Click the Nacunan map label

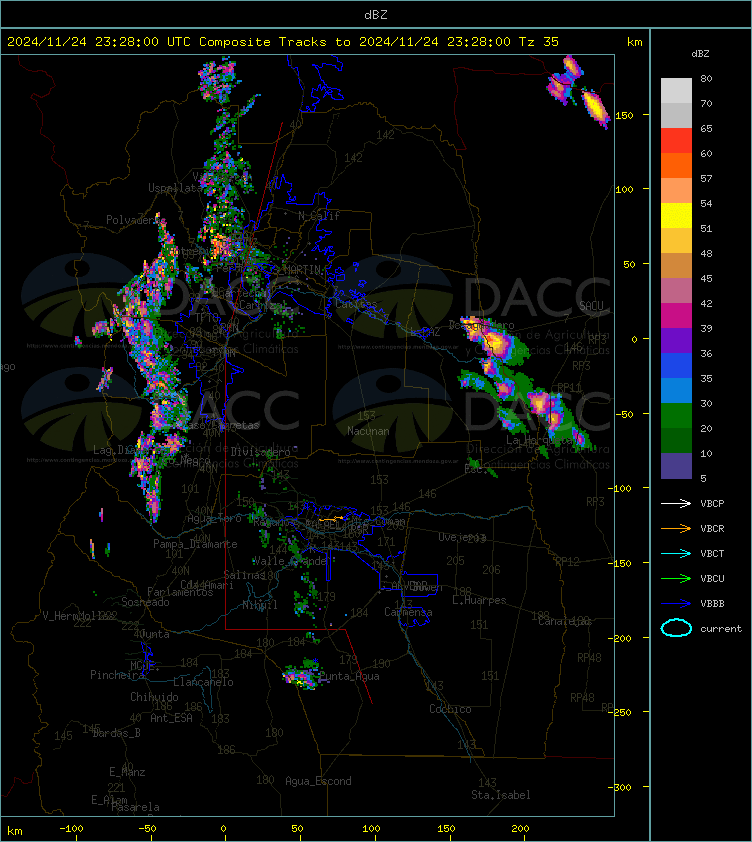pyautogui.click(x=368, y=431)
